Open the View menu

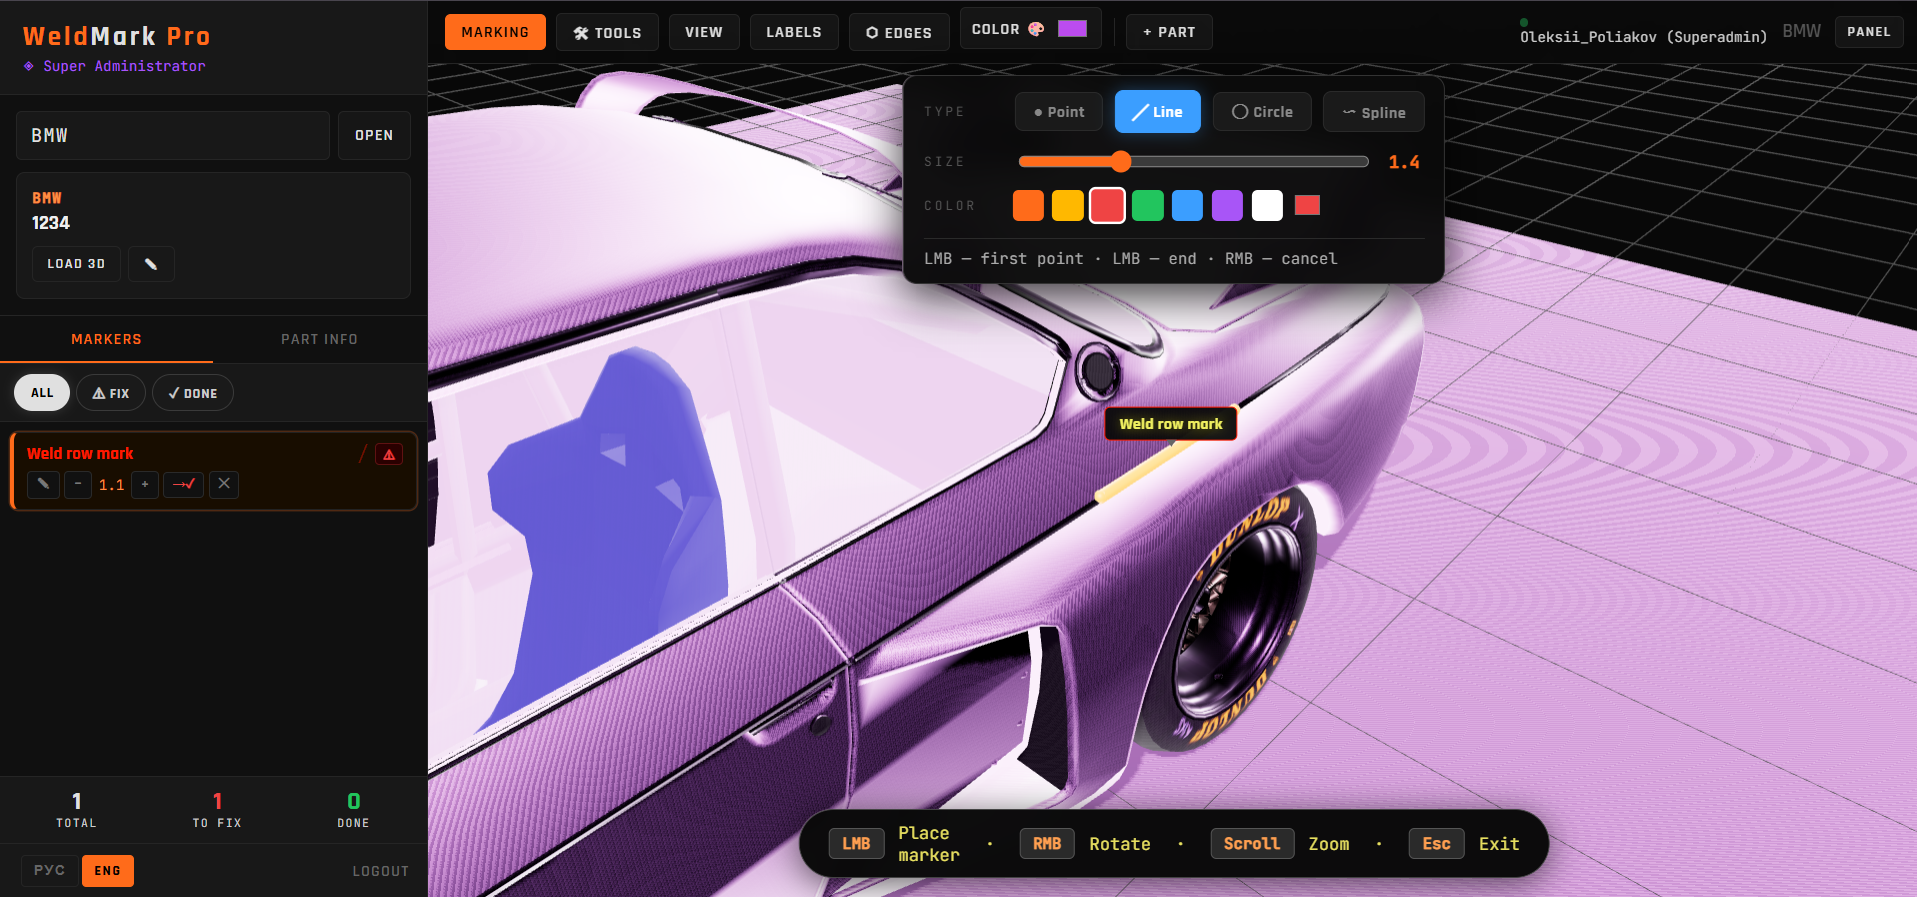click(x=704, y=32)
